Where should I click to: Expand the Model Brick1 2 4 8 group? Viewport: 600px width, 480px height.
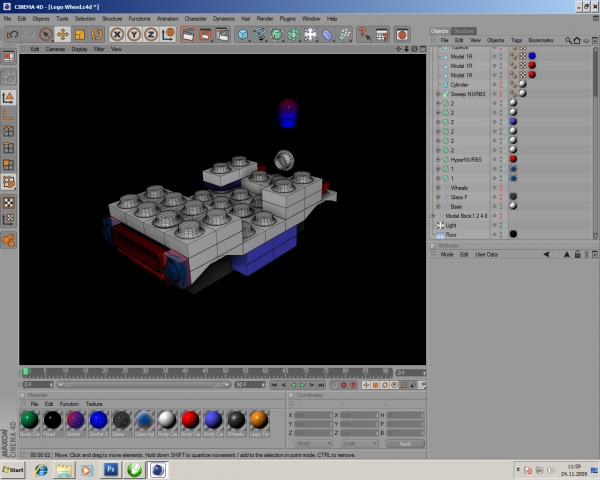(x=433, y=216)
